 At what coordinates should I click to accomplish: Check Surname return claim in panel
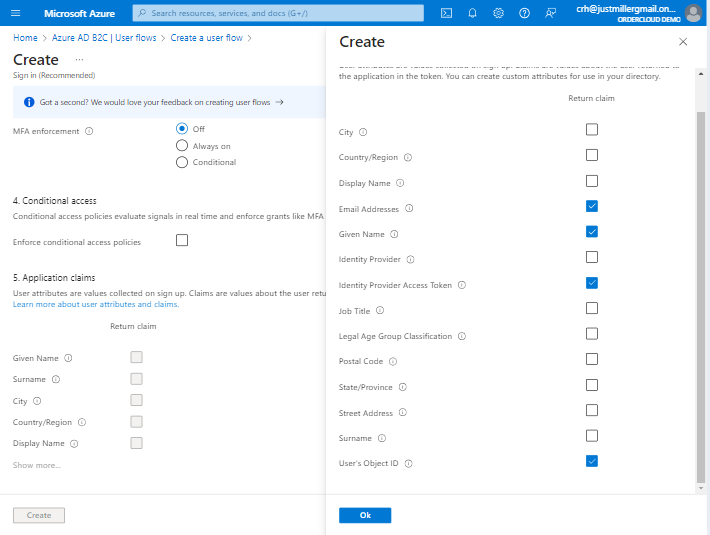pos(592,436)
